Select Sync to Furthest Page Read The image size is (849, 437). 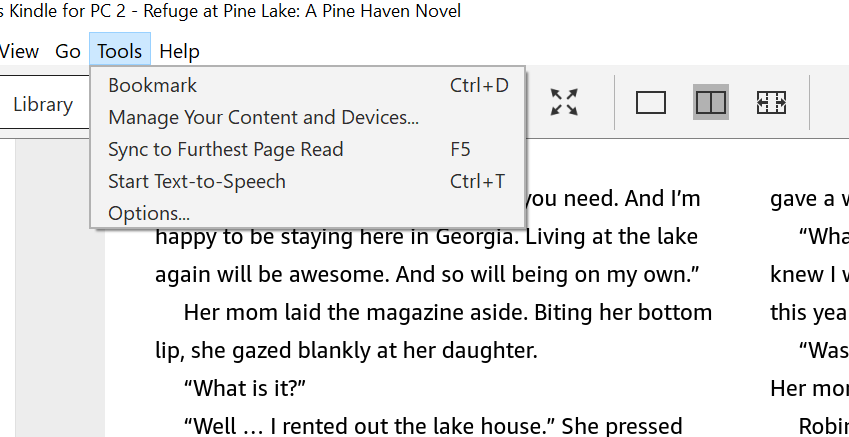coord(225,149)
